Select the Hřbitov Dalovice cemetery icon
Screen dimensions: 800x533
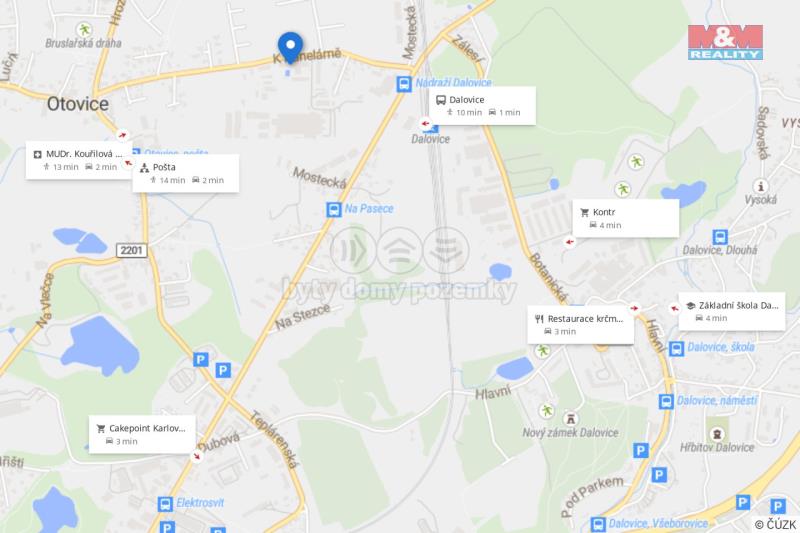pos(717,434)
